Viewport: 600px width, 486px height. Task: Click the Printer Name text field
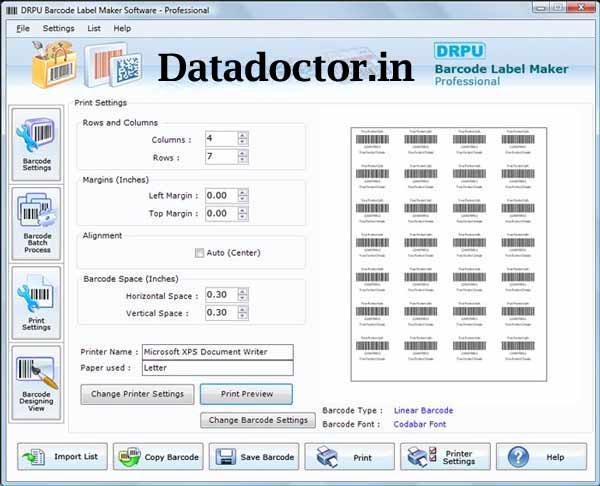point(218,352)
